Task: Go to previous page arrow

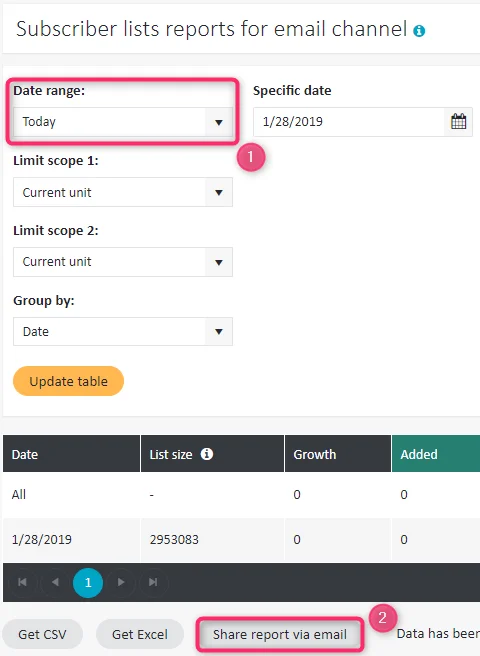Action: (55, 582)
